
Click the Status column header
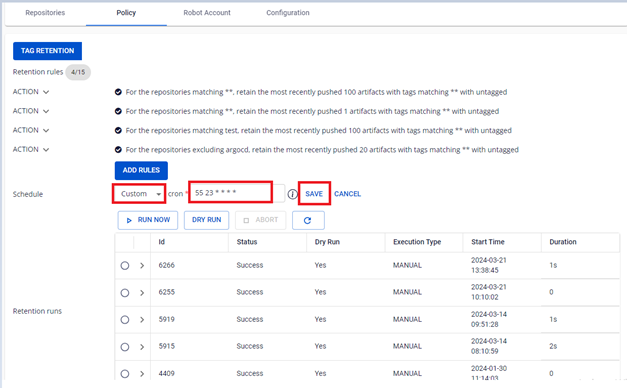coord(247,242)
